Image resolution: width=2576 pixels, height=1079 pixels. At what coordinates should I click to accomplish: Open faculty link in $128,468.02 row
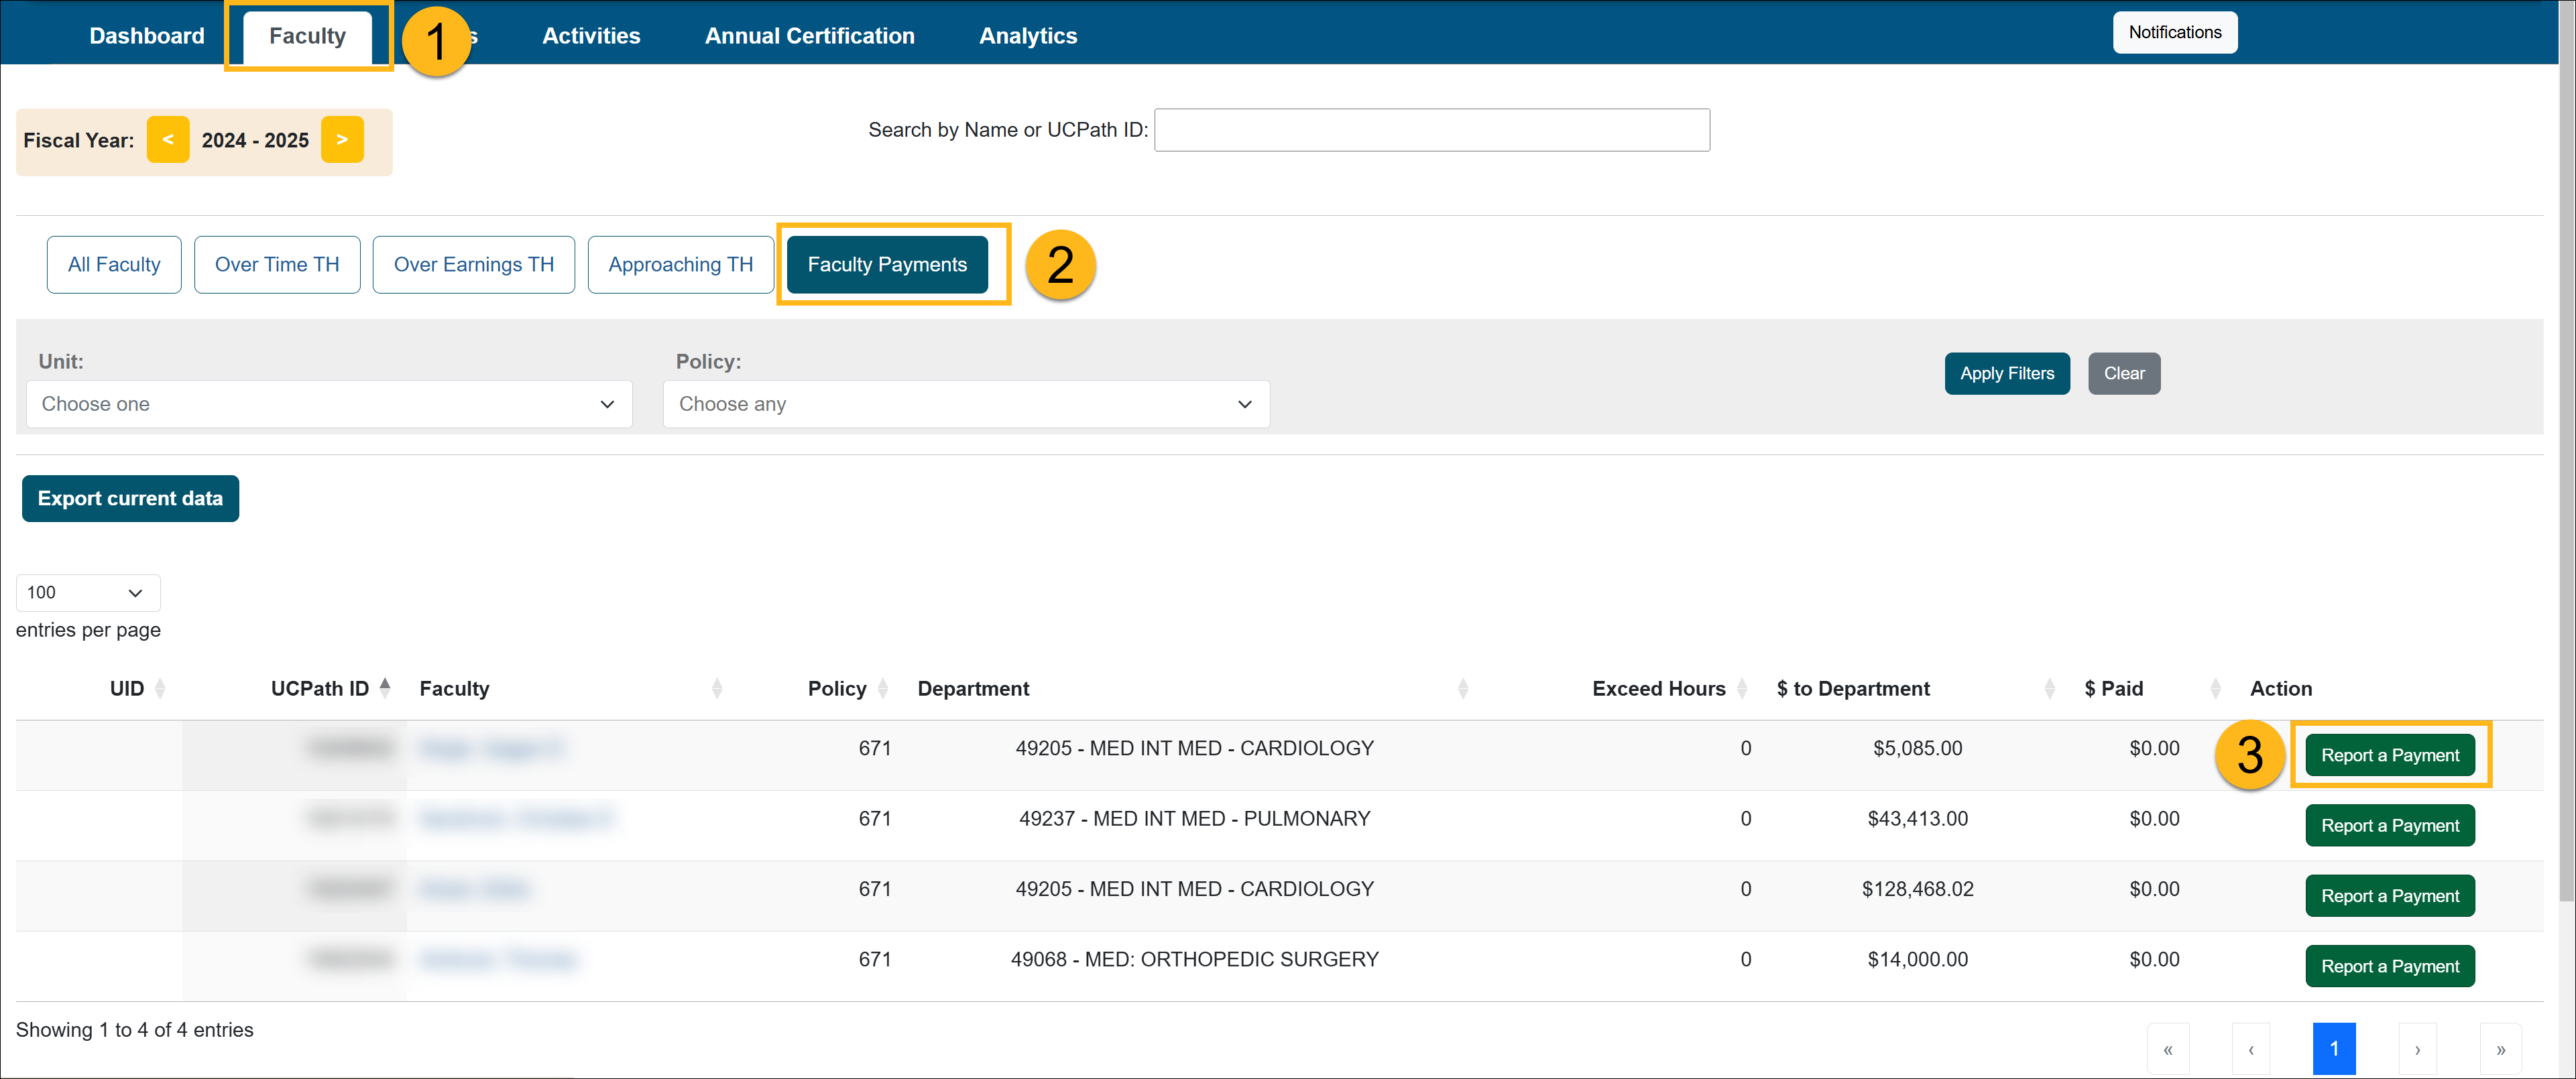474,889
